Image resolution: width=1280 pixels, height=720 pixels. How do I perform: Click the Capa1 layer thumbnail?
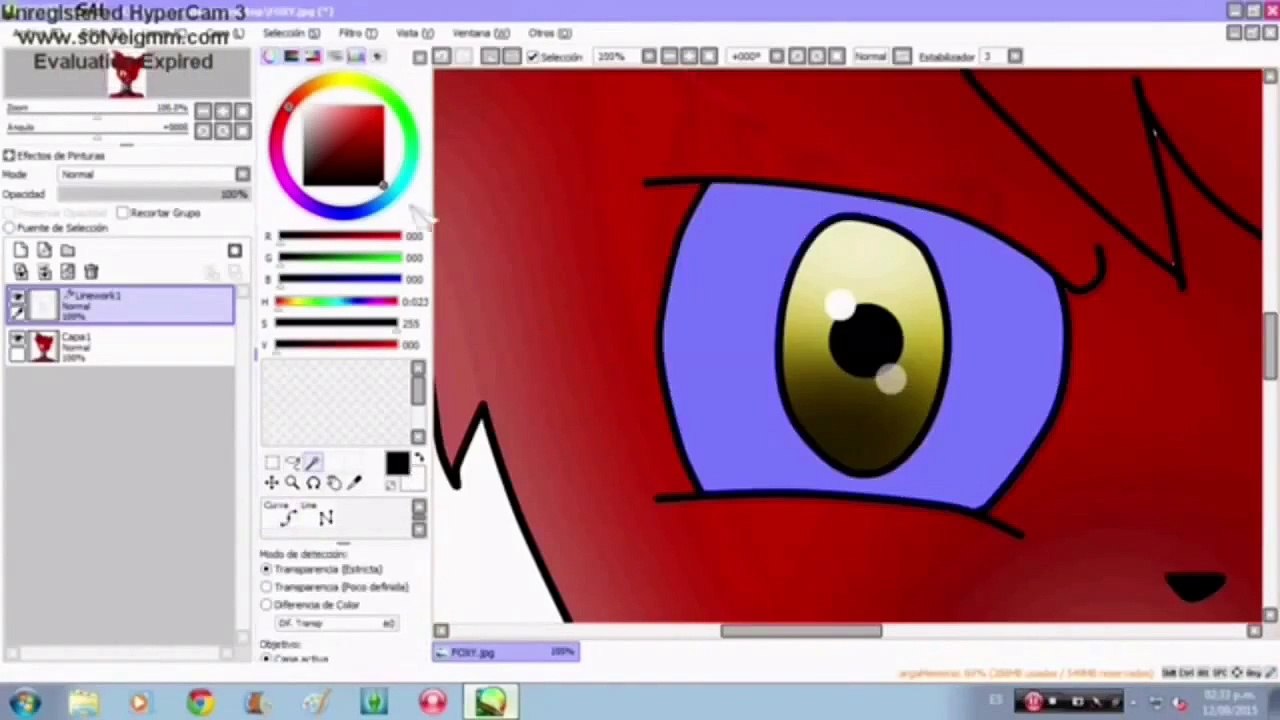pos(43,346)
